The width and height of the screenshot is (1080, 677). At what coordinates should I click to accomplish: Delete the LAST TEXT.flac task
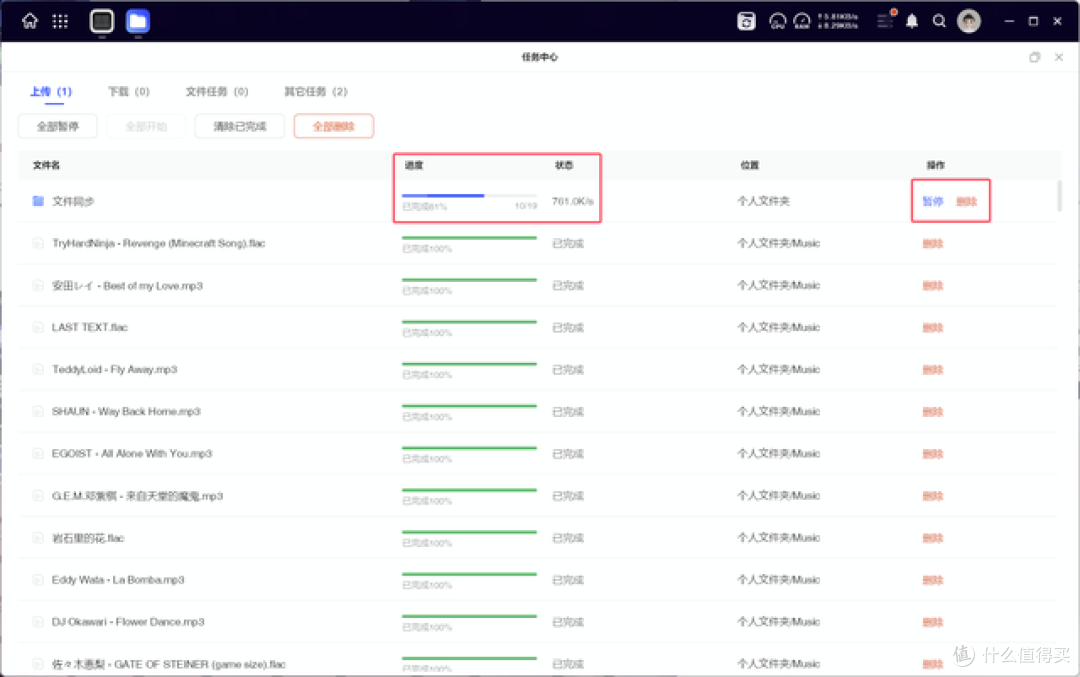point(933,327)
